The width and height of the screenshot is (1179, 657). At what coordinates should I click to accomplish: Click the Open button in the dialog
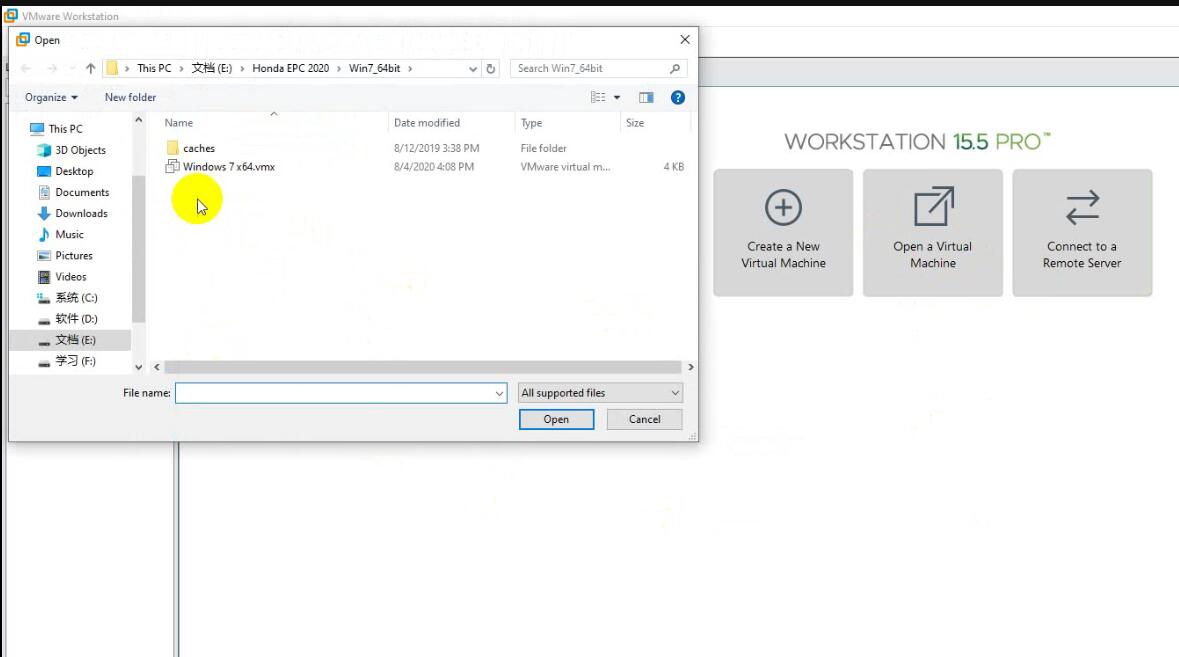(x=556, y=419)
